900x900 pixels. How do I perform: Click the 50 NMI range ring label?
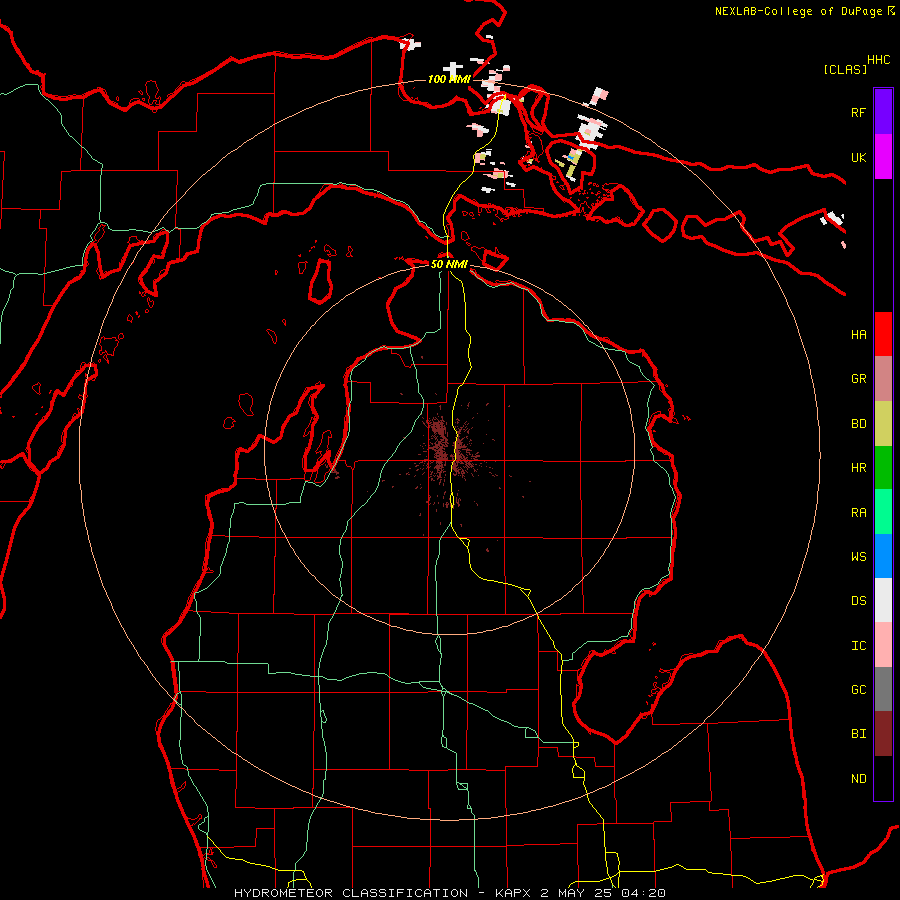(449, 264)
